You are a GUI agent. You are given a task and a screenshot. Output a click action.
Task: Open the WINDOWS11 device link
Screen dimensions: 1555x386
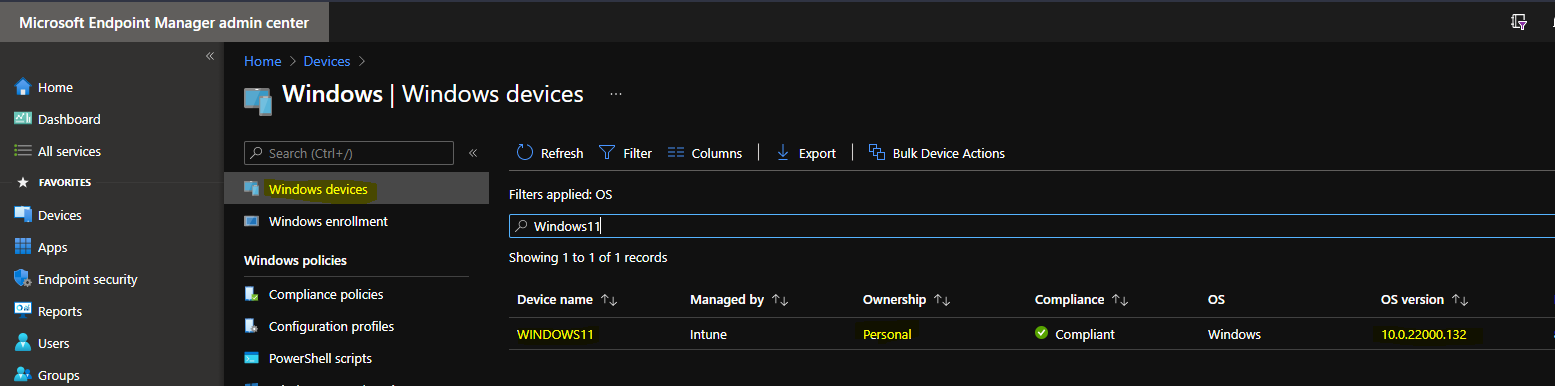pyautogui.click(x=555, y=334)
